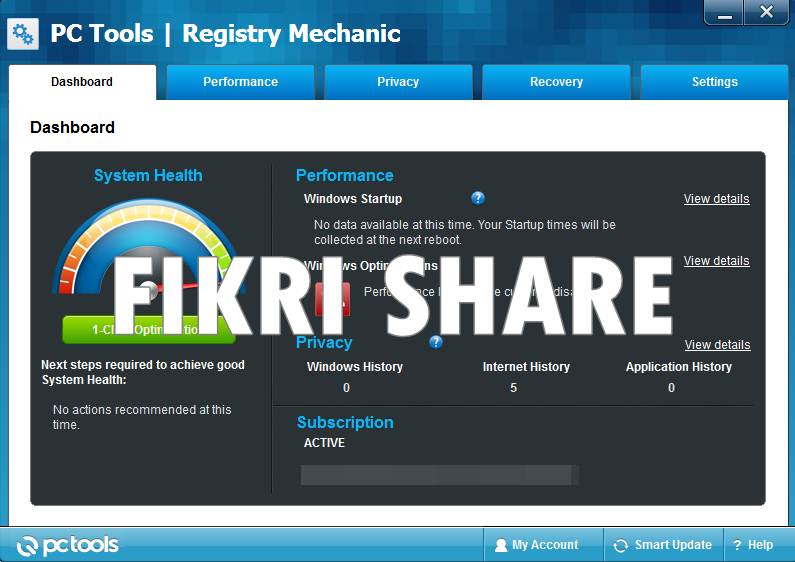Click the Application History label
Screen dimensions: 795x562
(679, 367)
